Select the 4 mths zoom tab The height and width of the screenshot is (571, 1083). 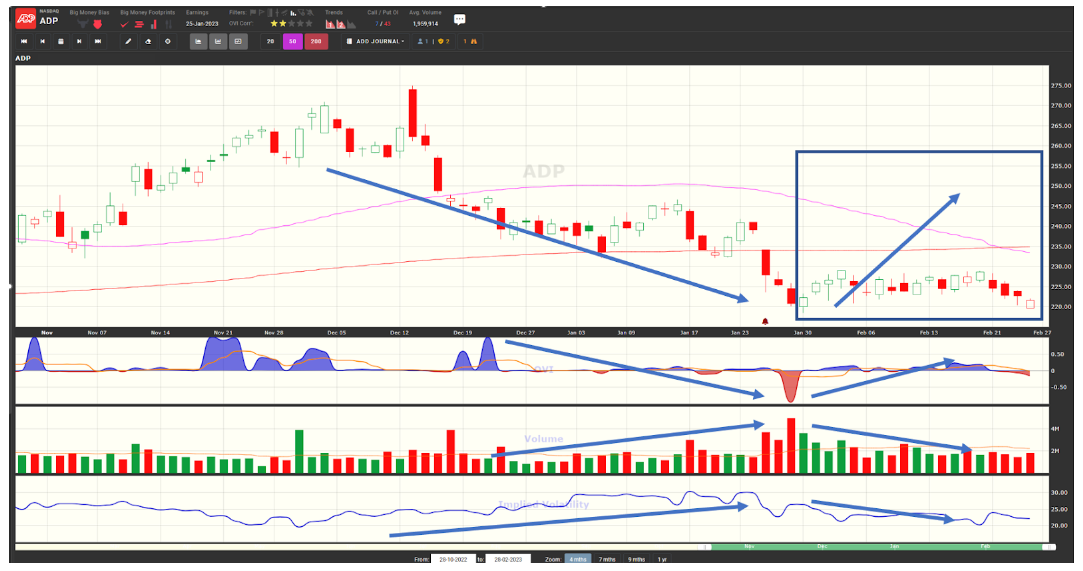(577, 559)
